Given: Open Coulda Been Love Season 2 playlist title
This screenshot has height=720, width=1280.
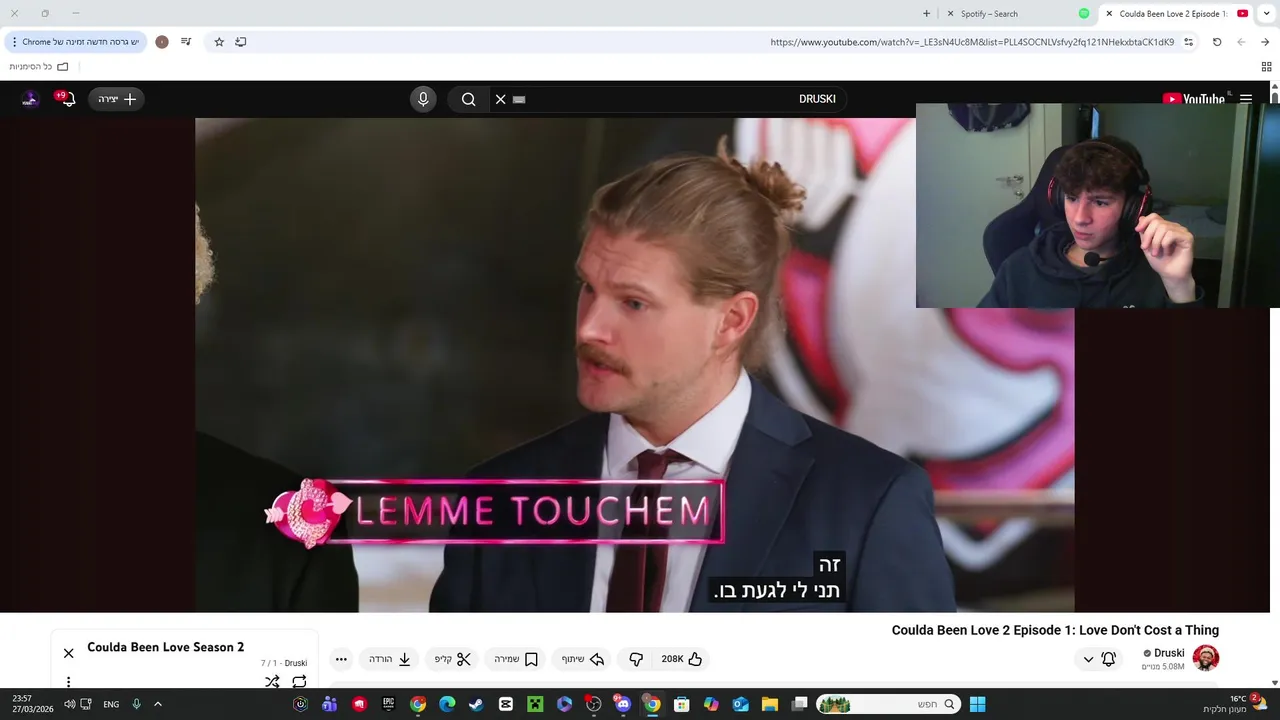Looking at the screenshot, I should tap(166, 647).
